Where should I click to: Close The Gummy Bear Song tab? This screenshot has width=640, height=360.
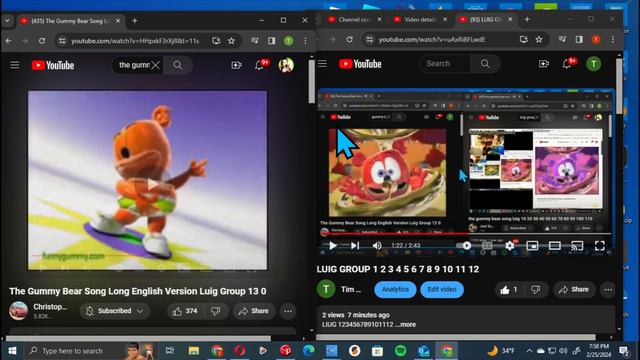[118, 21]
